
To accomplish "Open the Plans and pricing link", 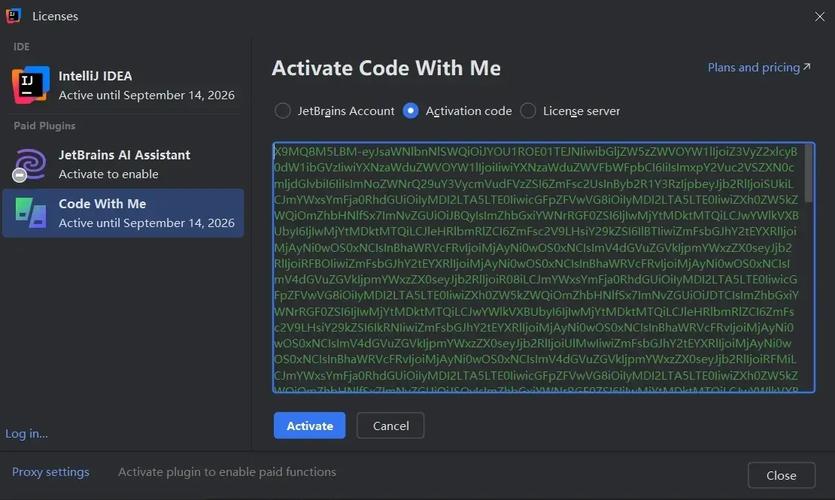I will (753, 67).
